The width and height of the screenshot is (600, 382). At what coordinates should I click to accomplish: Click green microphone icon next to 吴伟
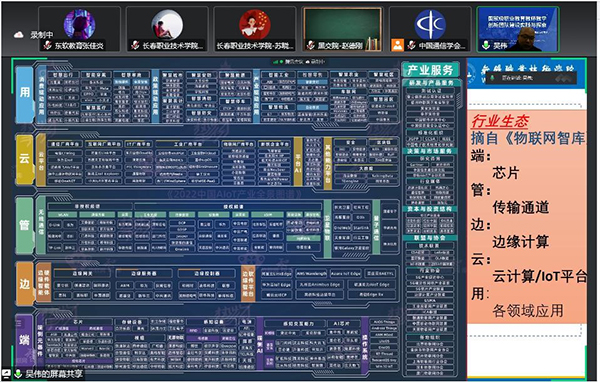coord(486,45)
